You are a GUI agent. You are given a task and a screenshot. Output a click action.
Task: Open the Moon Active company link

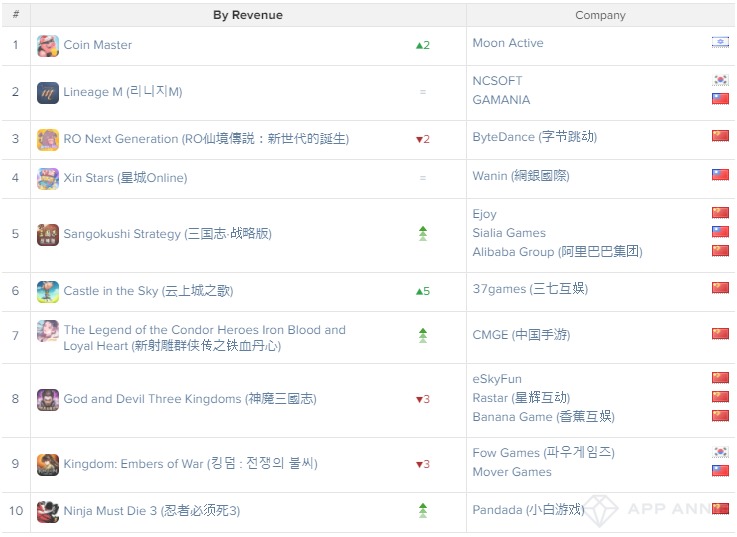click(508, 43)
